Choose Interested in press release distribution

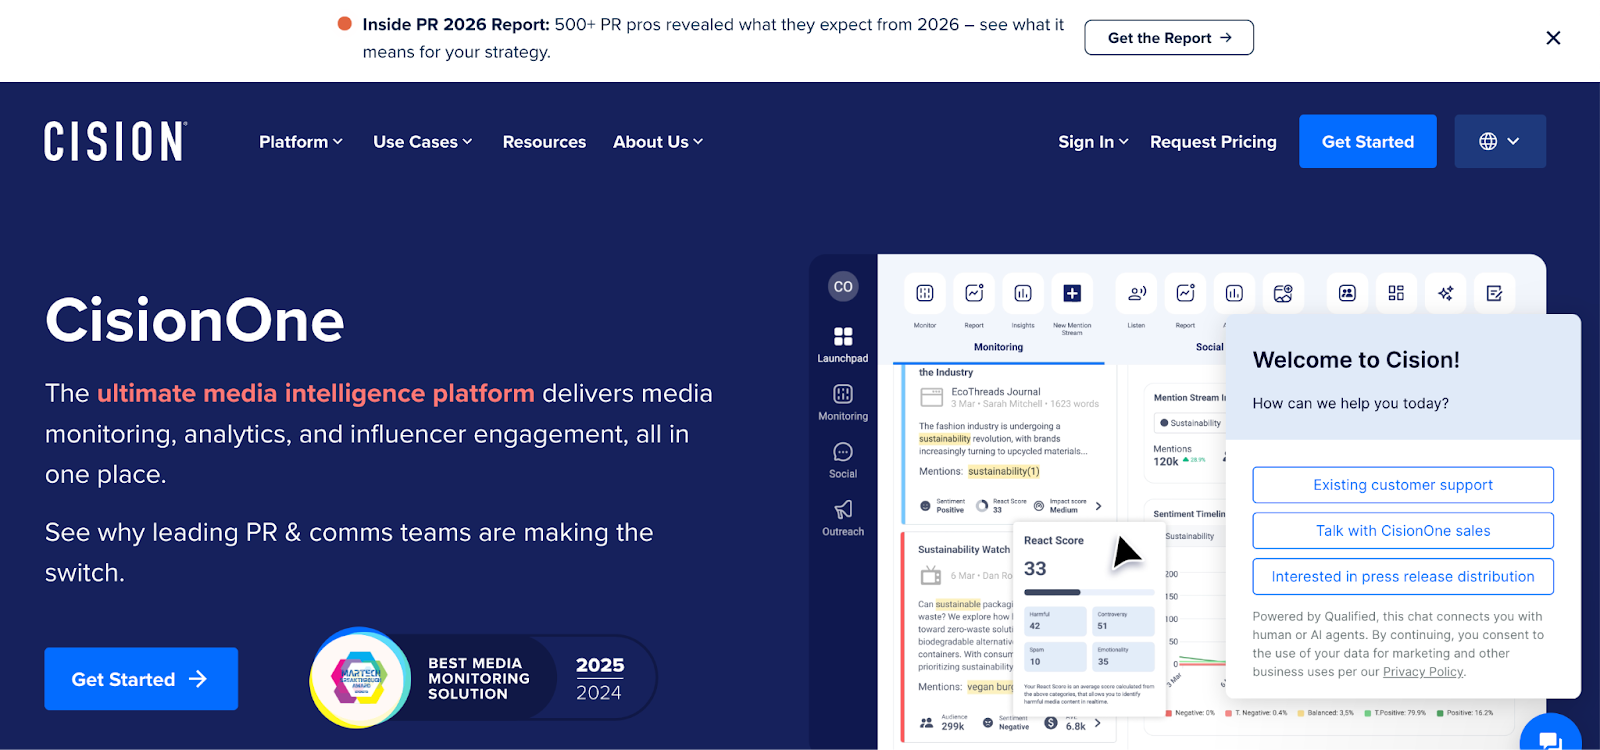click(x=1403, y=577)
